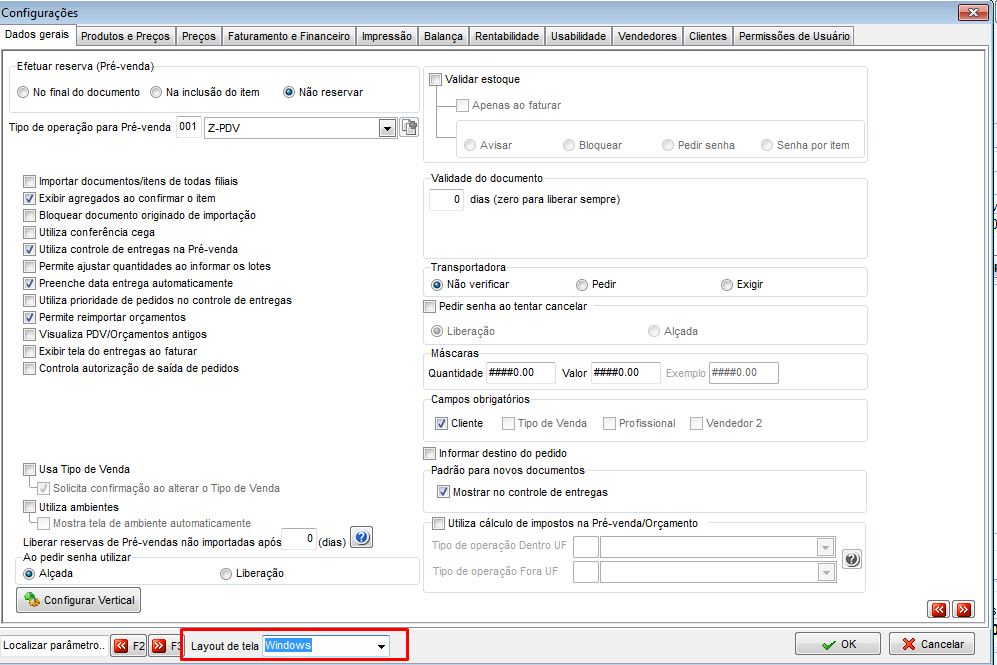This screenshot has width=997, height=665.
Task: Open Faturamento e Financeiro tab
Action: coord(289,36)
